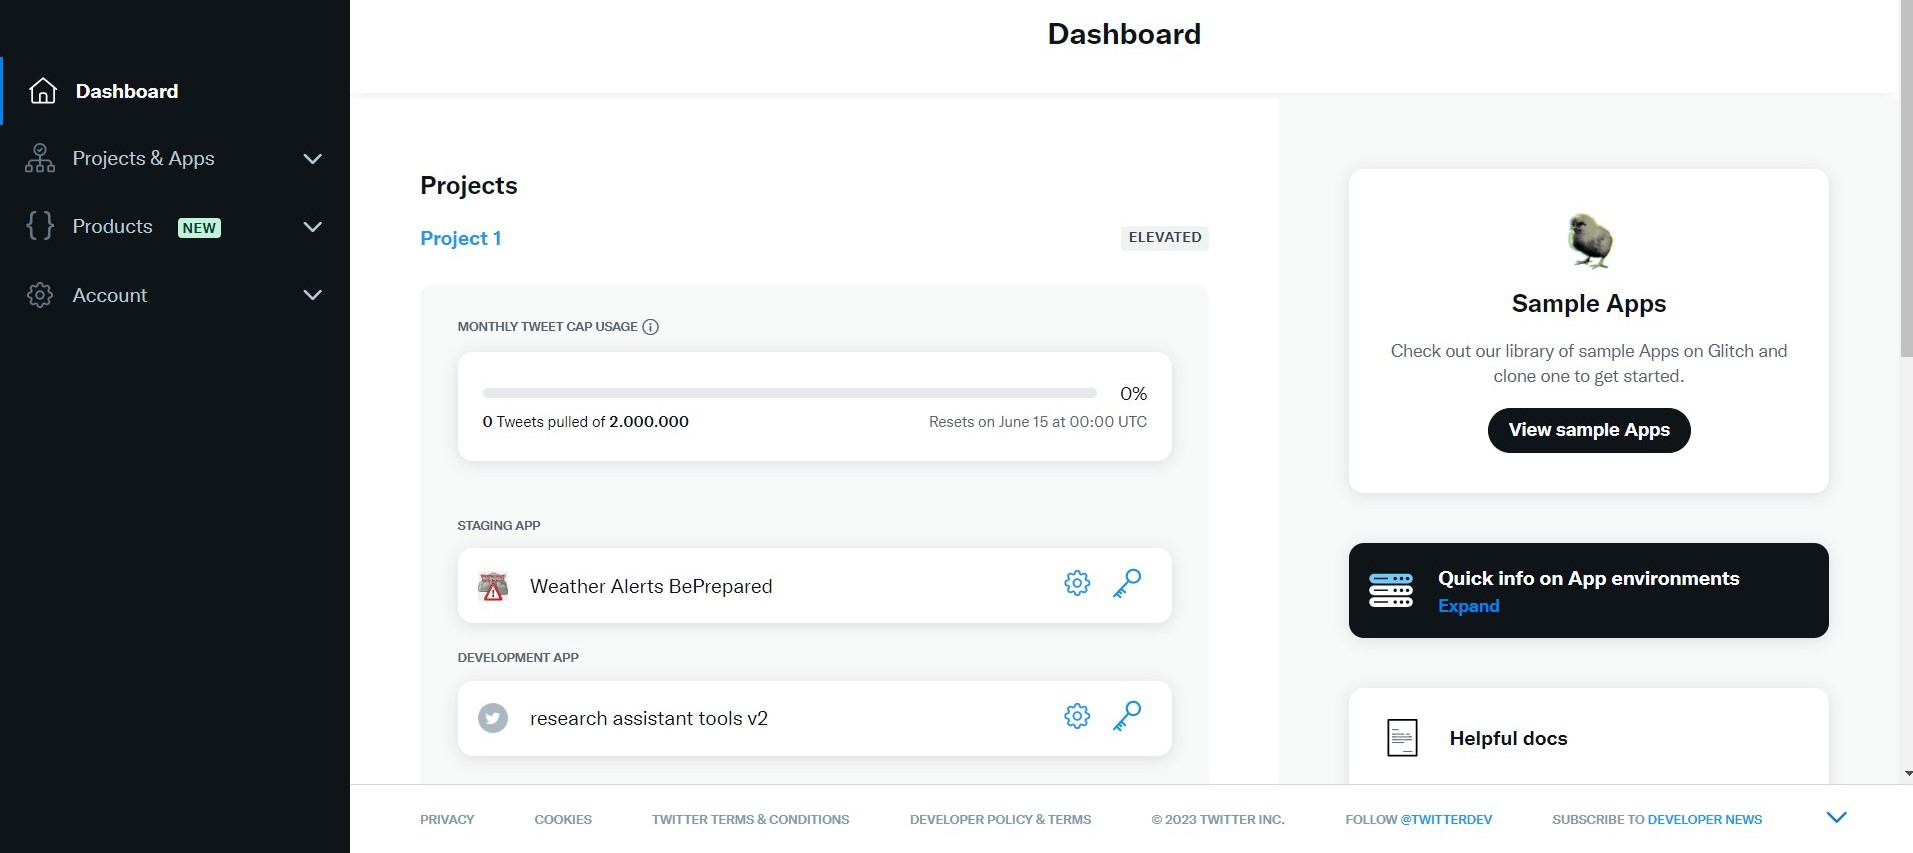Open the monthly tweet cap usage info icon
This screenshot has height=853, width=1913.
pos(650,327)
